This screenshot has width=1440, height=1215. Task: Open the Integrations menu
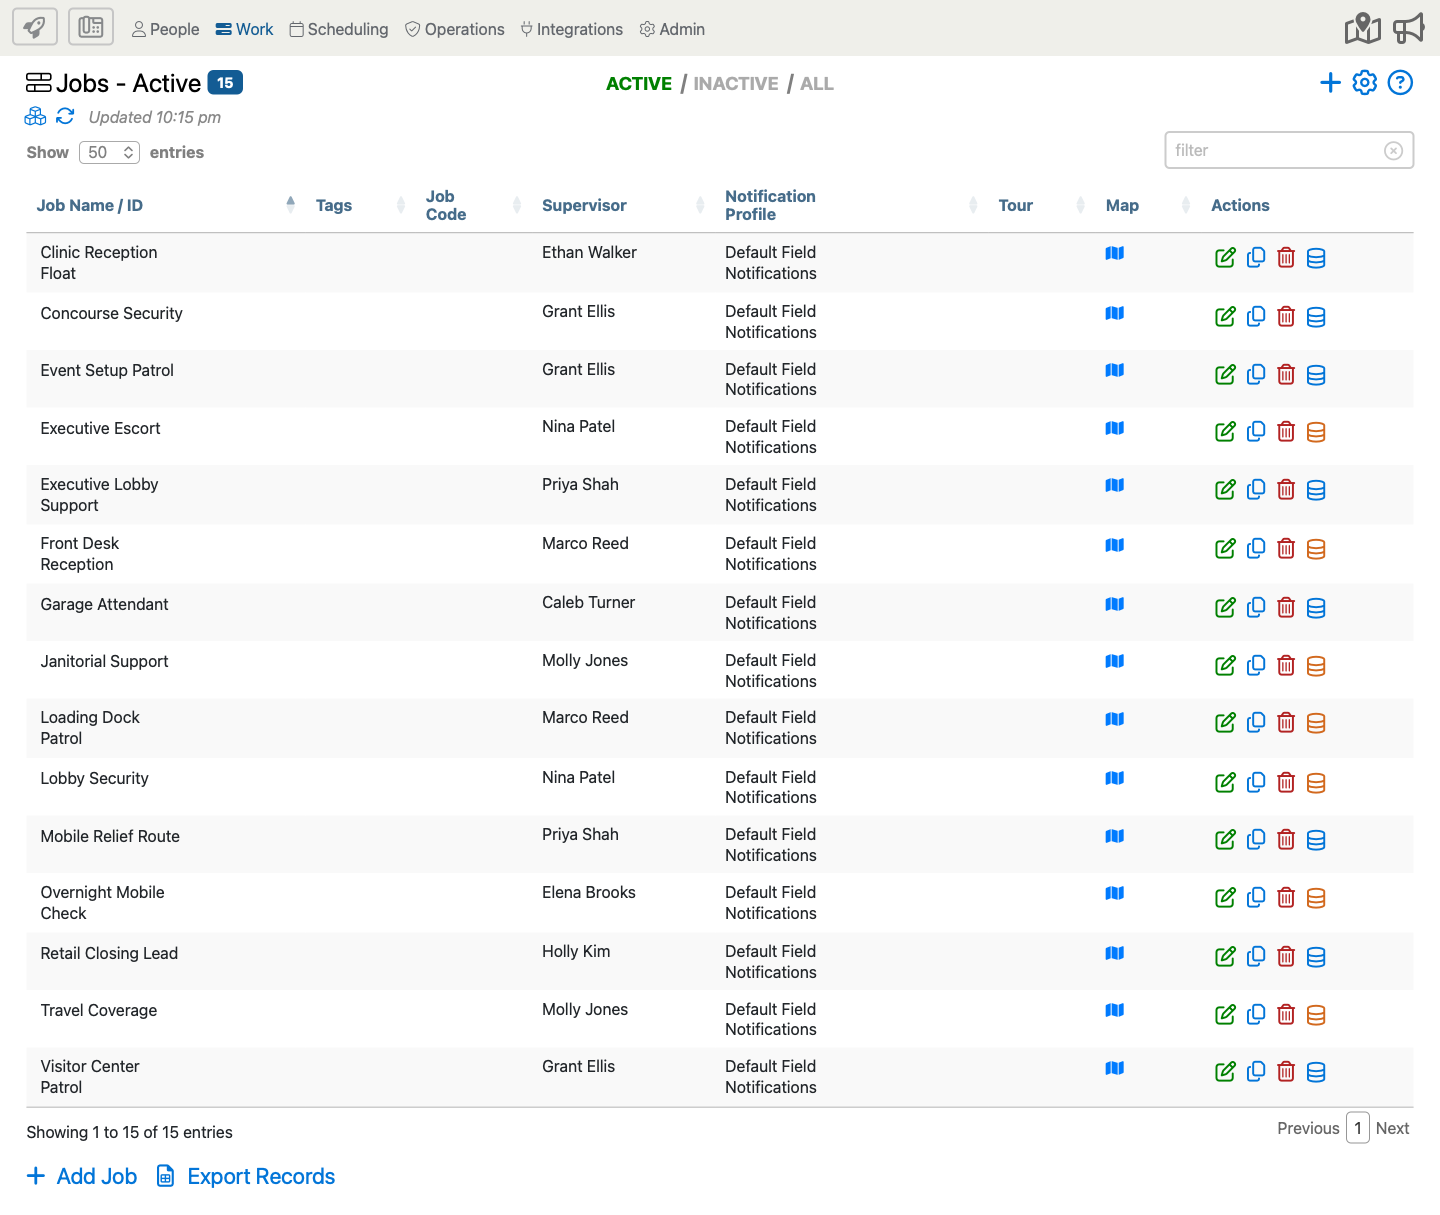click(x=572, y=29)
